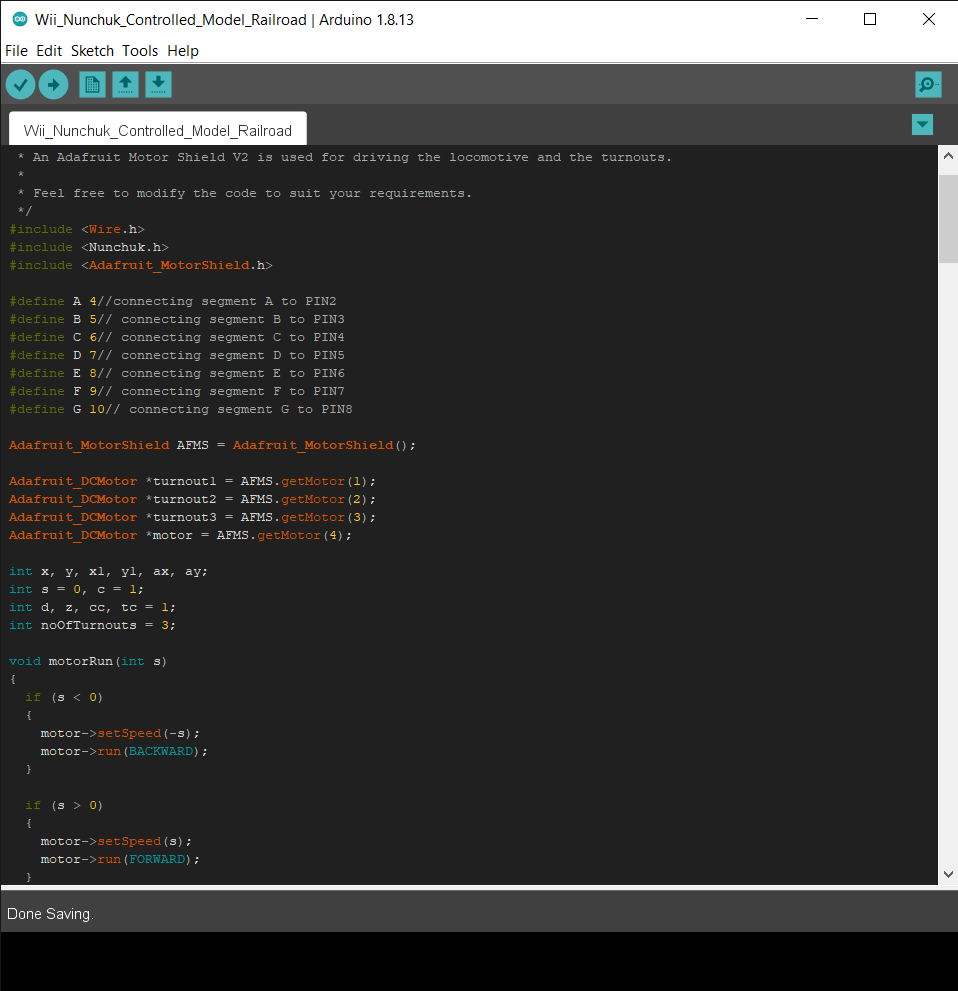This screenshot has width=958, height=991.
Task: Create a new sketch with New icon
Action: tap(92, 85)
